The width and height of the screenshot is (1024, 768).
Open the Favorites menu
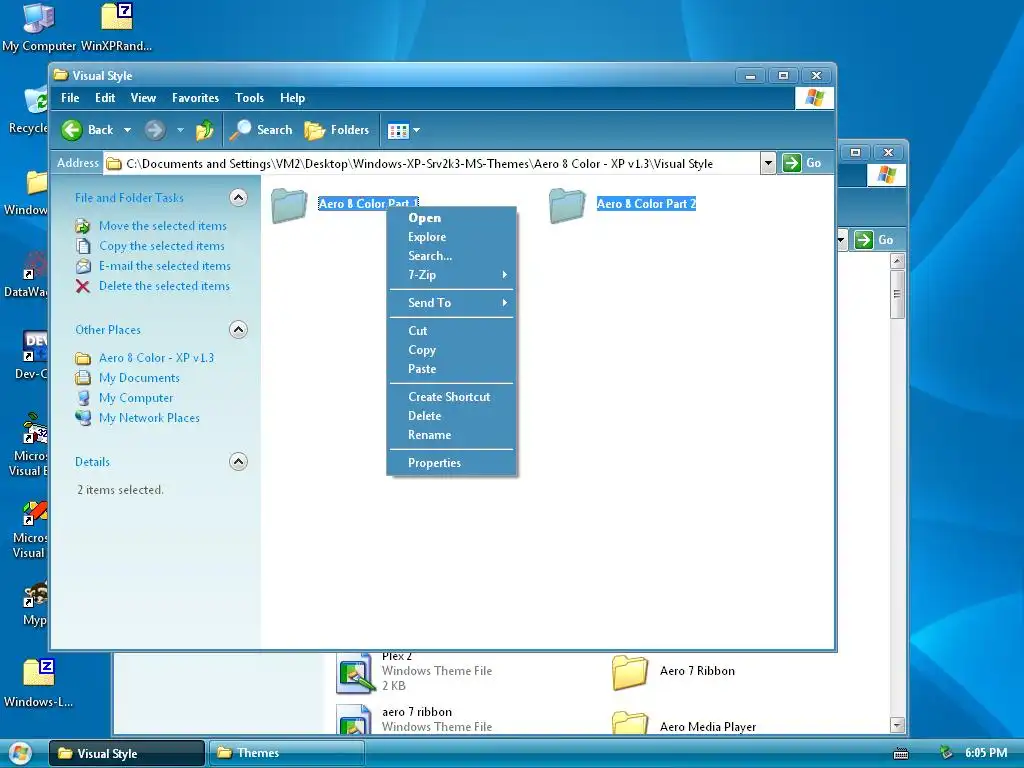pyautogui.click(x=195, y=98)
